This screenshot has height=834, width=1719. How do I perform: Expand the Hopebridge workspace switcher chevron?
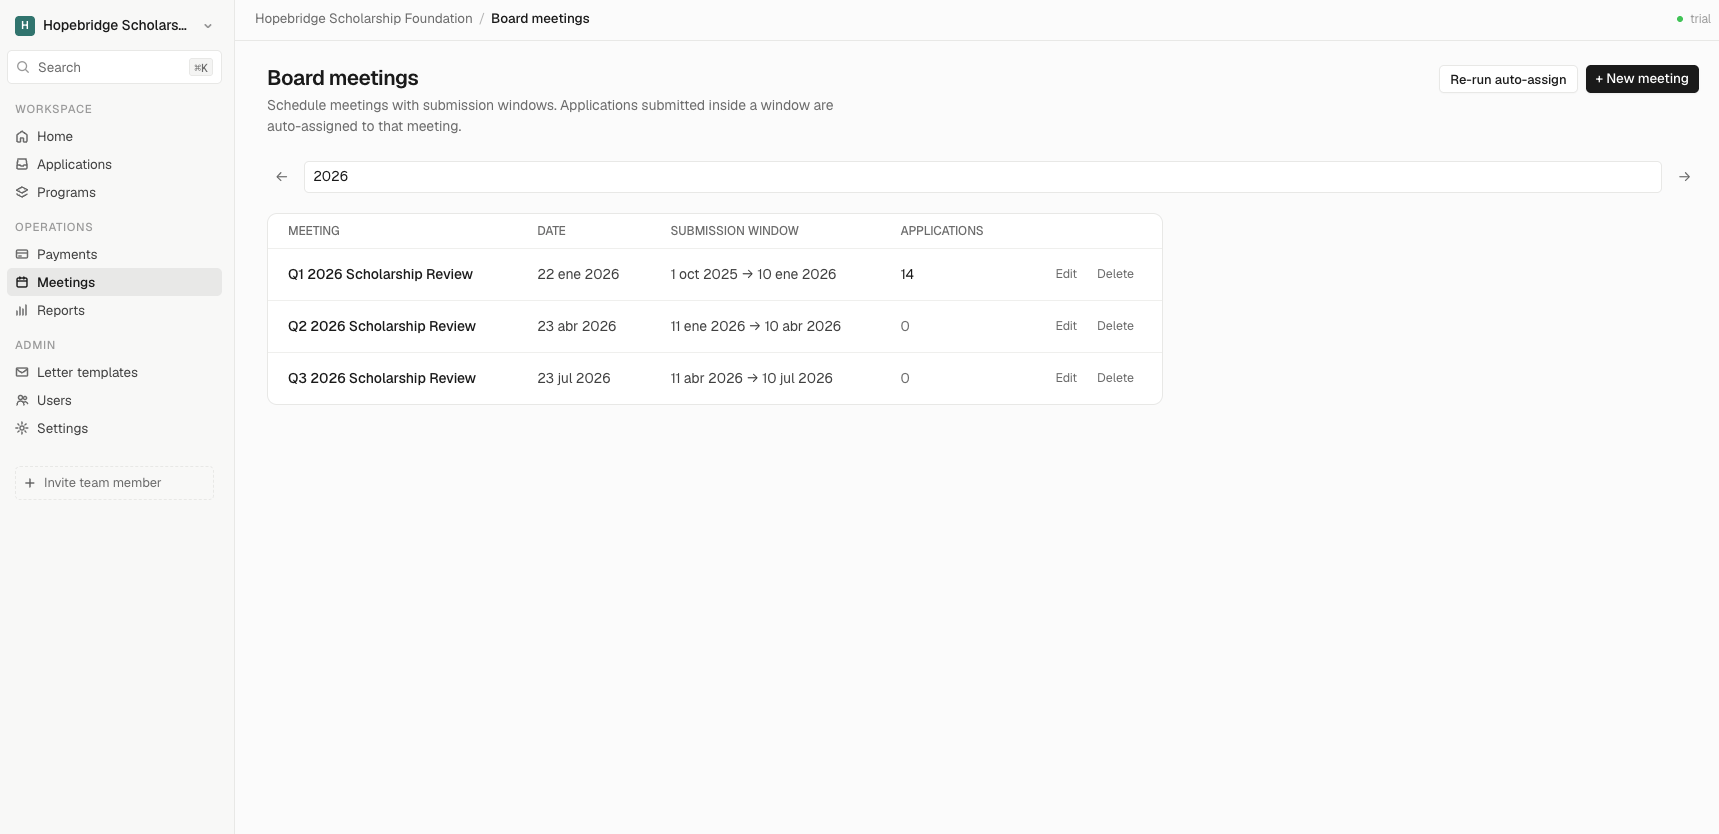click(x=208, y=26)
